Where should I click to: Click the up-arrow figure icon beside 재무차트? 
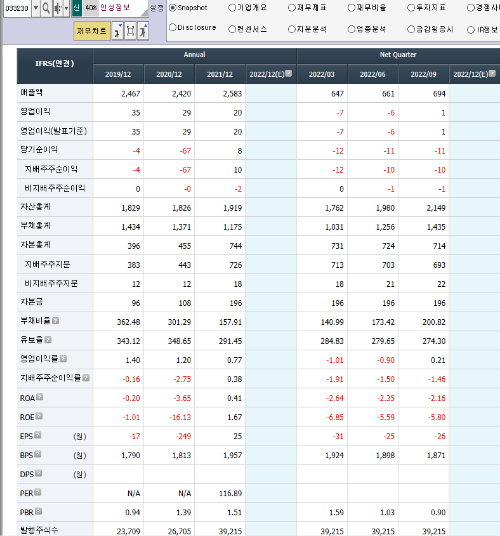(143, 31)
